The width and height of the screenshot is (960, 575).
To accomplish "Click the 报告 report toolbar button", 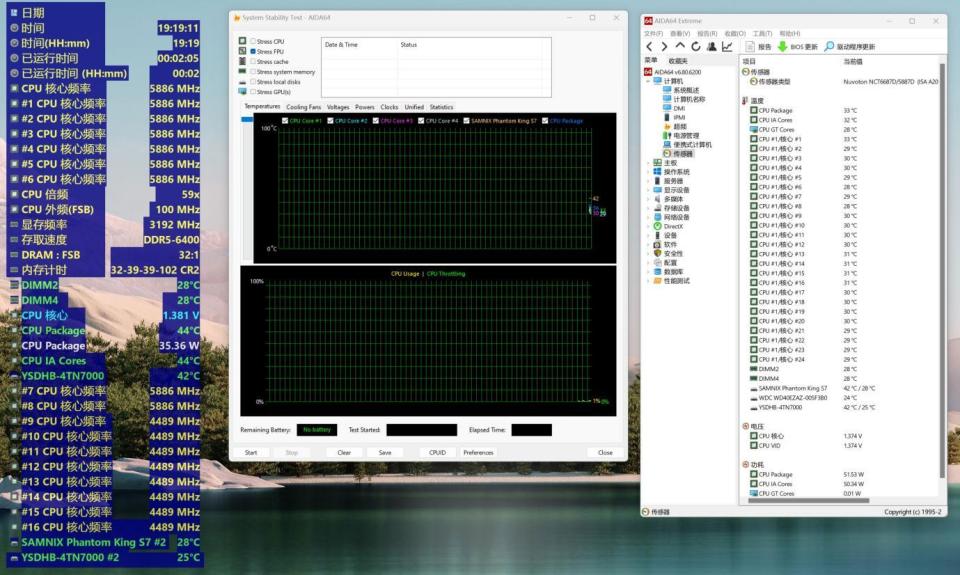I will pos(758,47).
